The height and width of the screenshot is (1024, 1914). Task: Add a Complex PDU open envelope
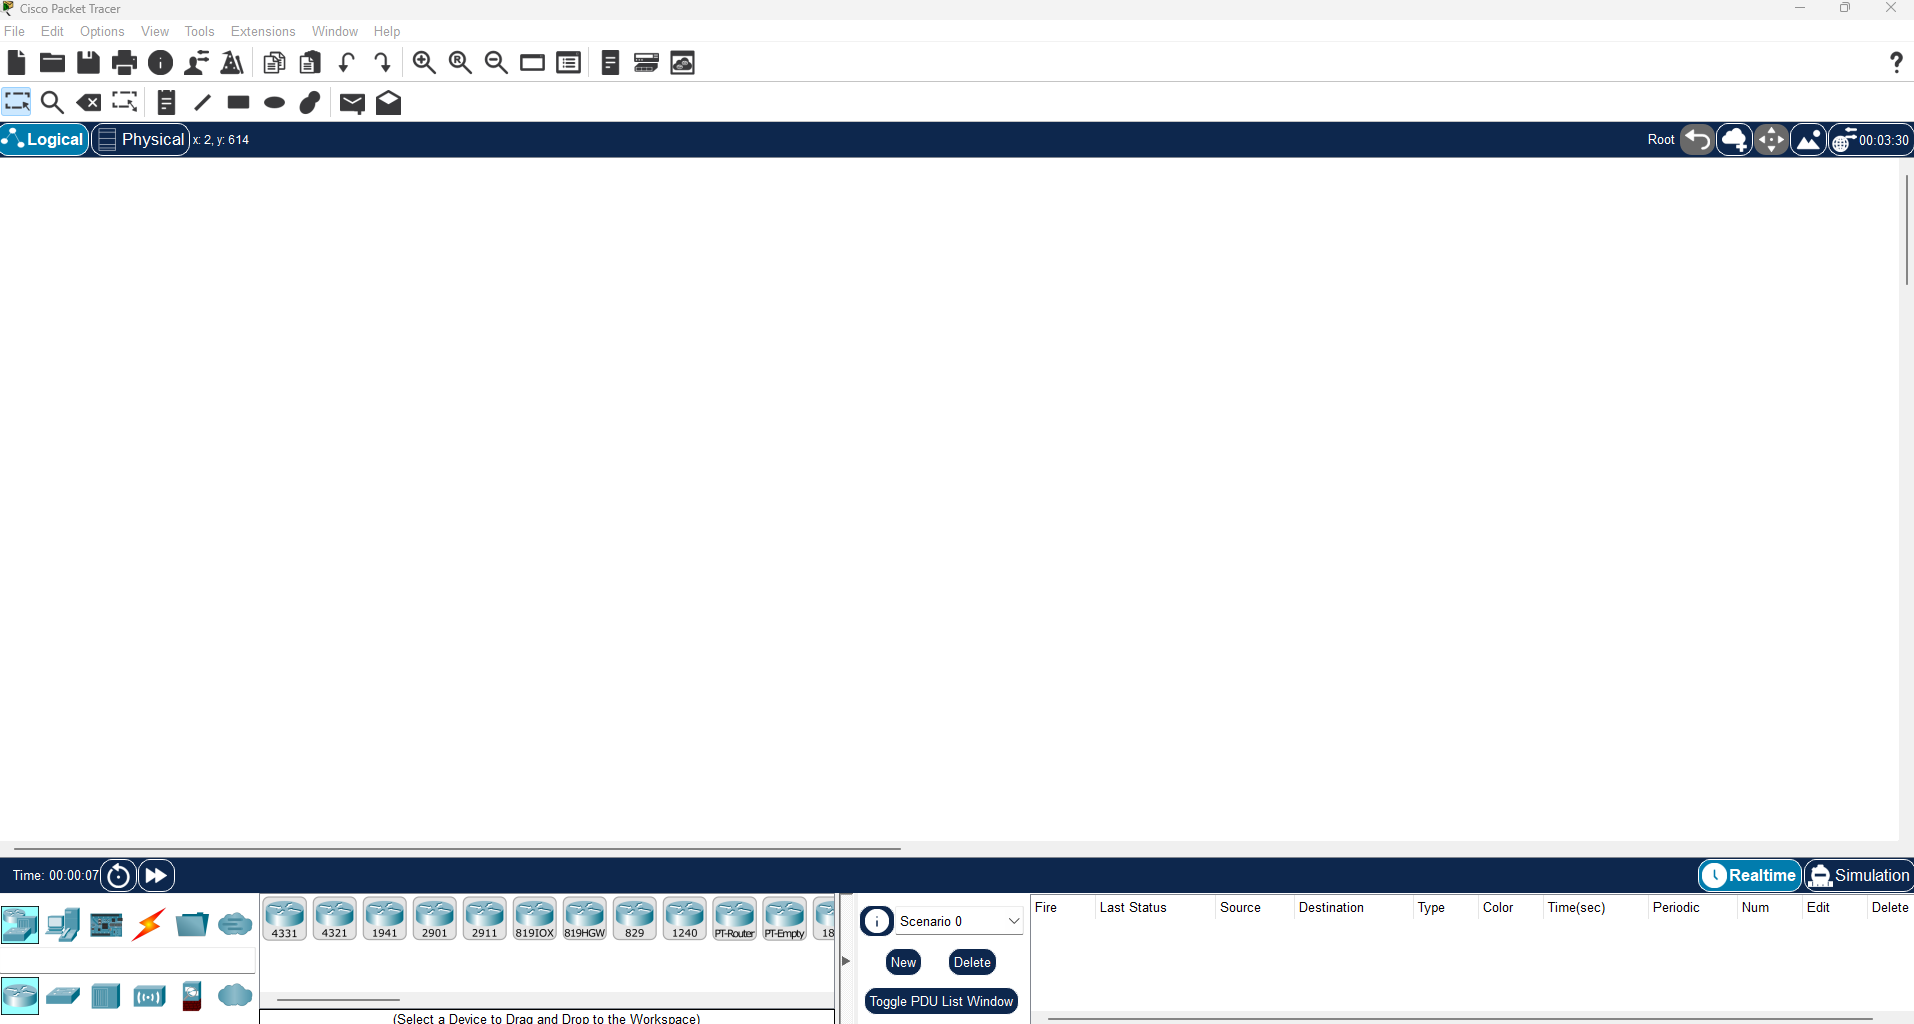pyautogui.click(x=388, y=102)
